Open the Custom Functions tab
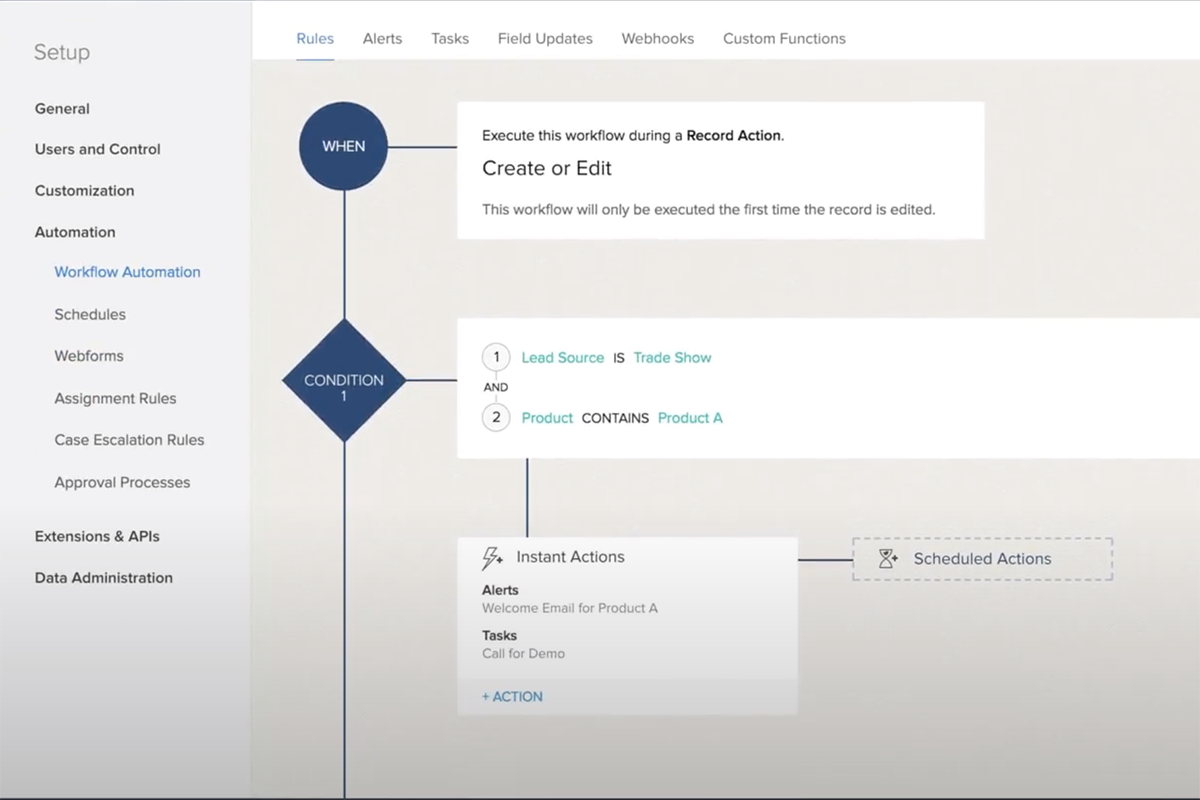The image size is (1200, 800). 784,38
